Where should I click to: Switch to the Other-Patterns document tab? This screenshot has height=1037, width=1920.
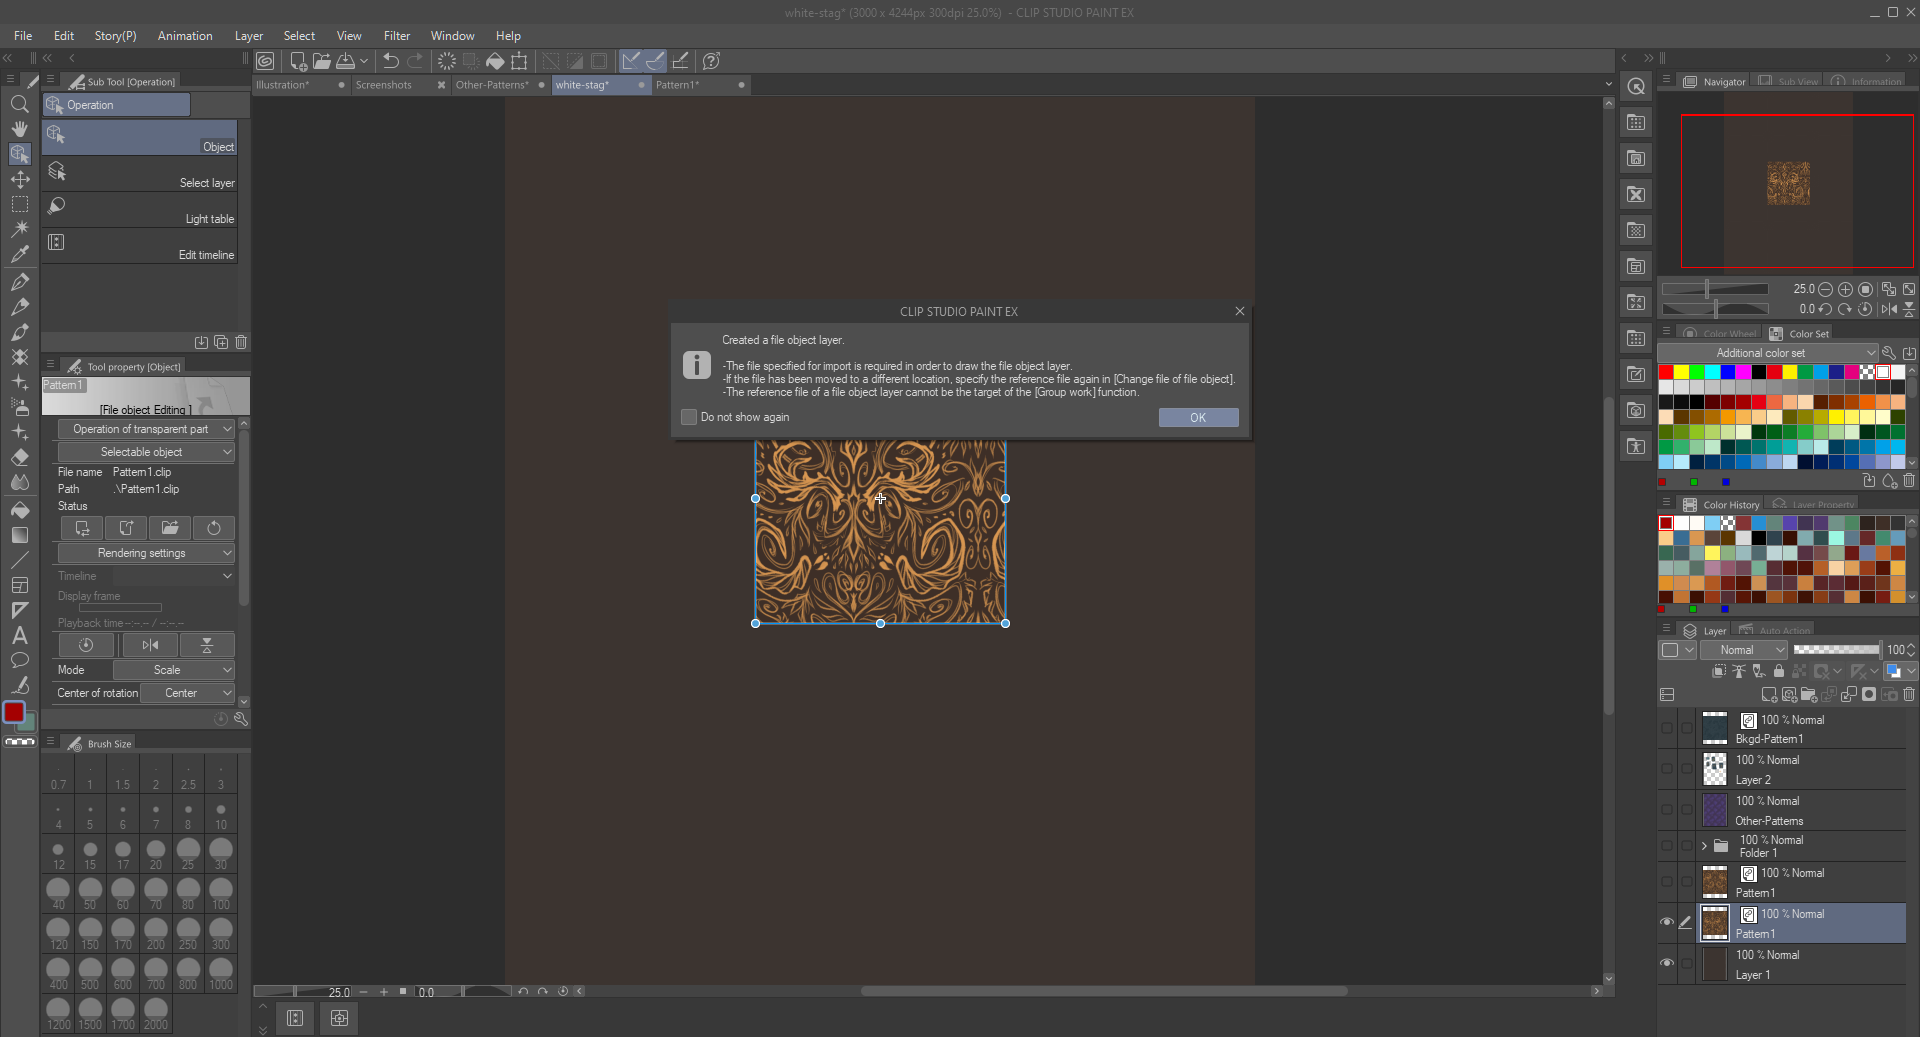pyautogui.click(x=491, y=85)
